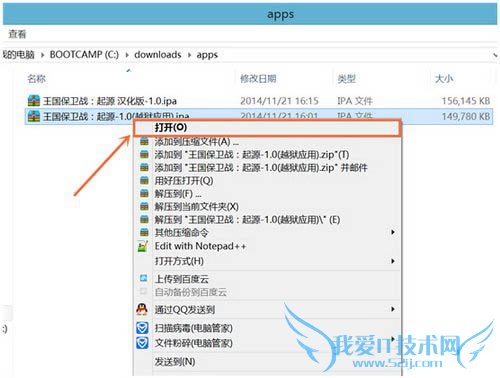Open 发送到(N) menu entry
Image resolution: width=500 pixels, height=378 pixels.
(267, 362)
